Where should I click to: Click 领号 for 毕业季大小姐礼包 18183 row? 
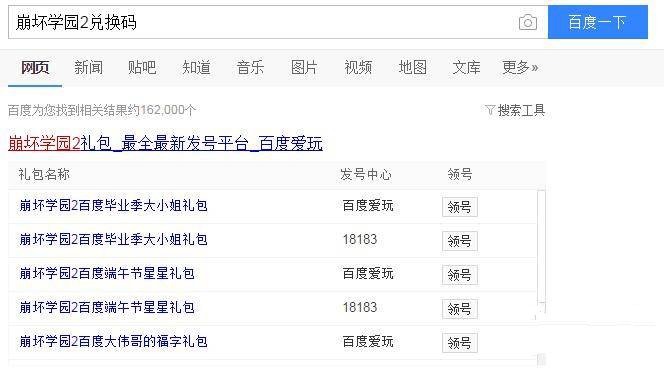(x=459, y=241)
